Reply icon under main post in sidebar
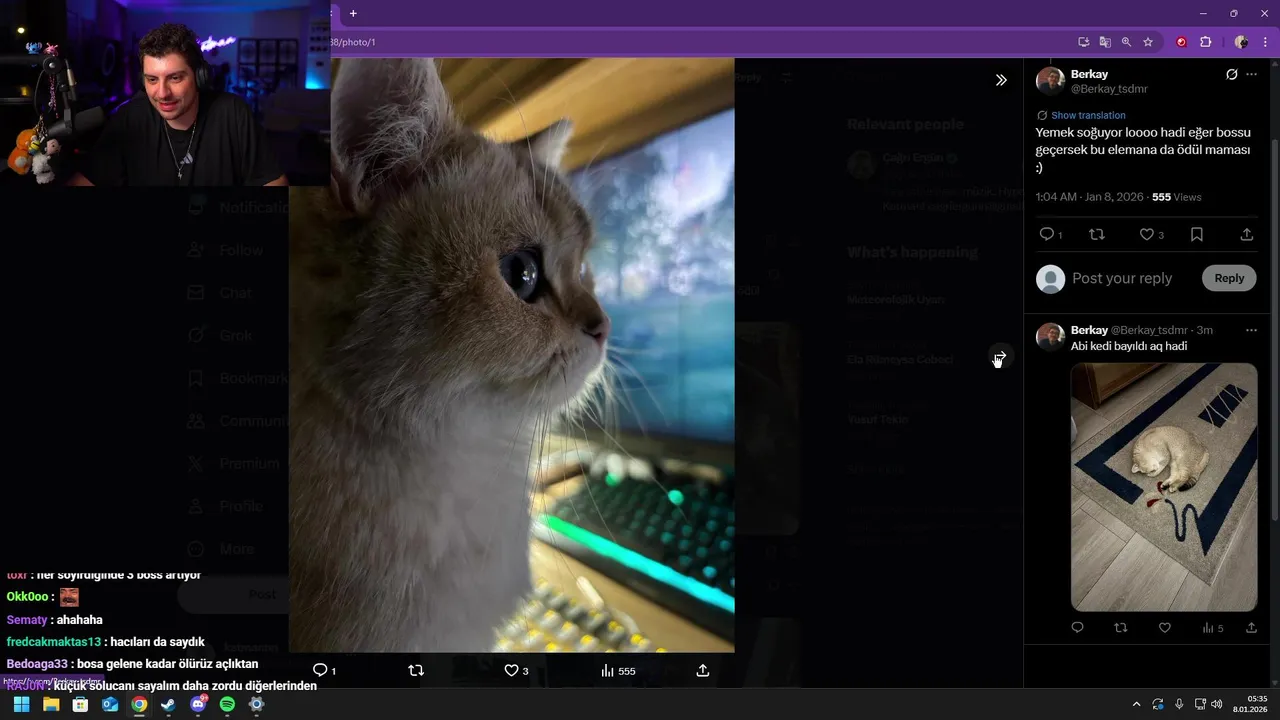Viewport: 1280px width, 720px height. click(1047, 234)
